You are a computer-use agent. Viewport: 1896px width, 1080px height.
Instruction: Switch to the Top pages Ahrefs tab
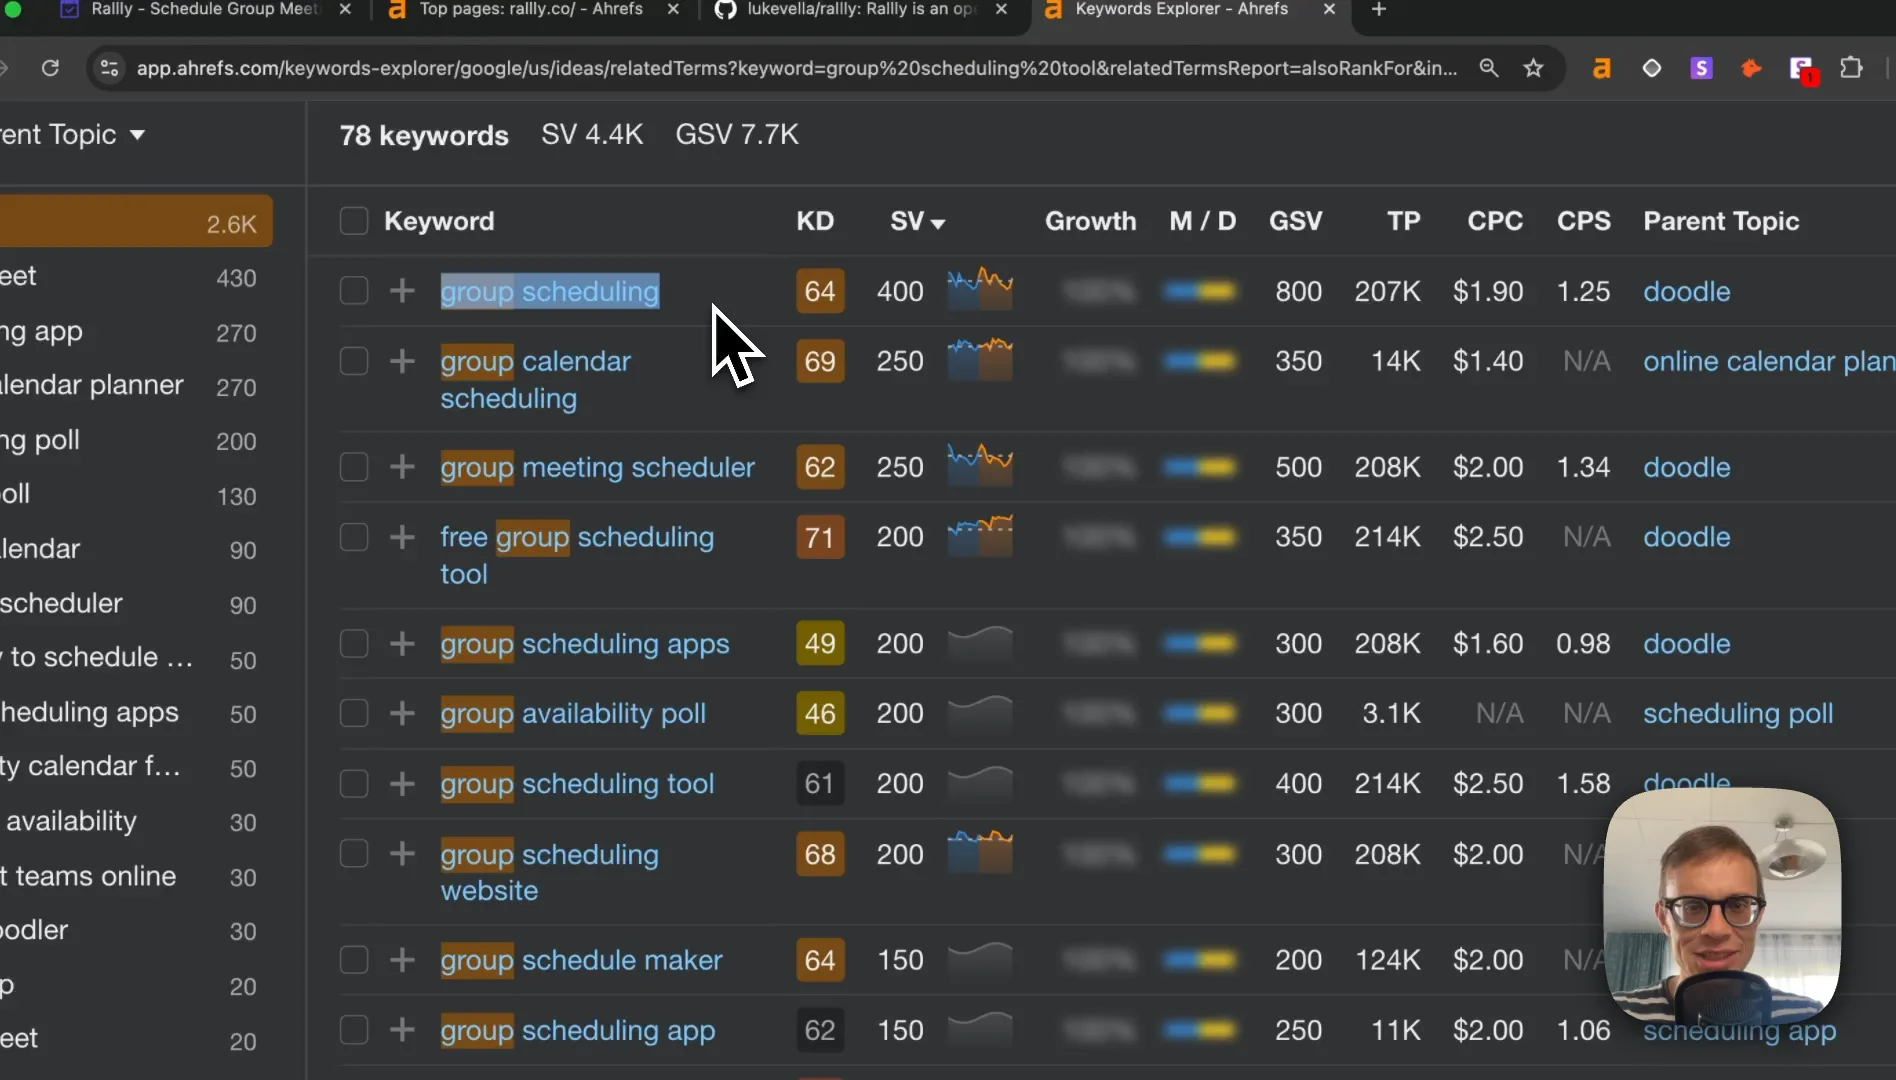pyautogui.click(x=531, y=10)
